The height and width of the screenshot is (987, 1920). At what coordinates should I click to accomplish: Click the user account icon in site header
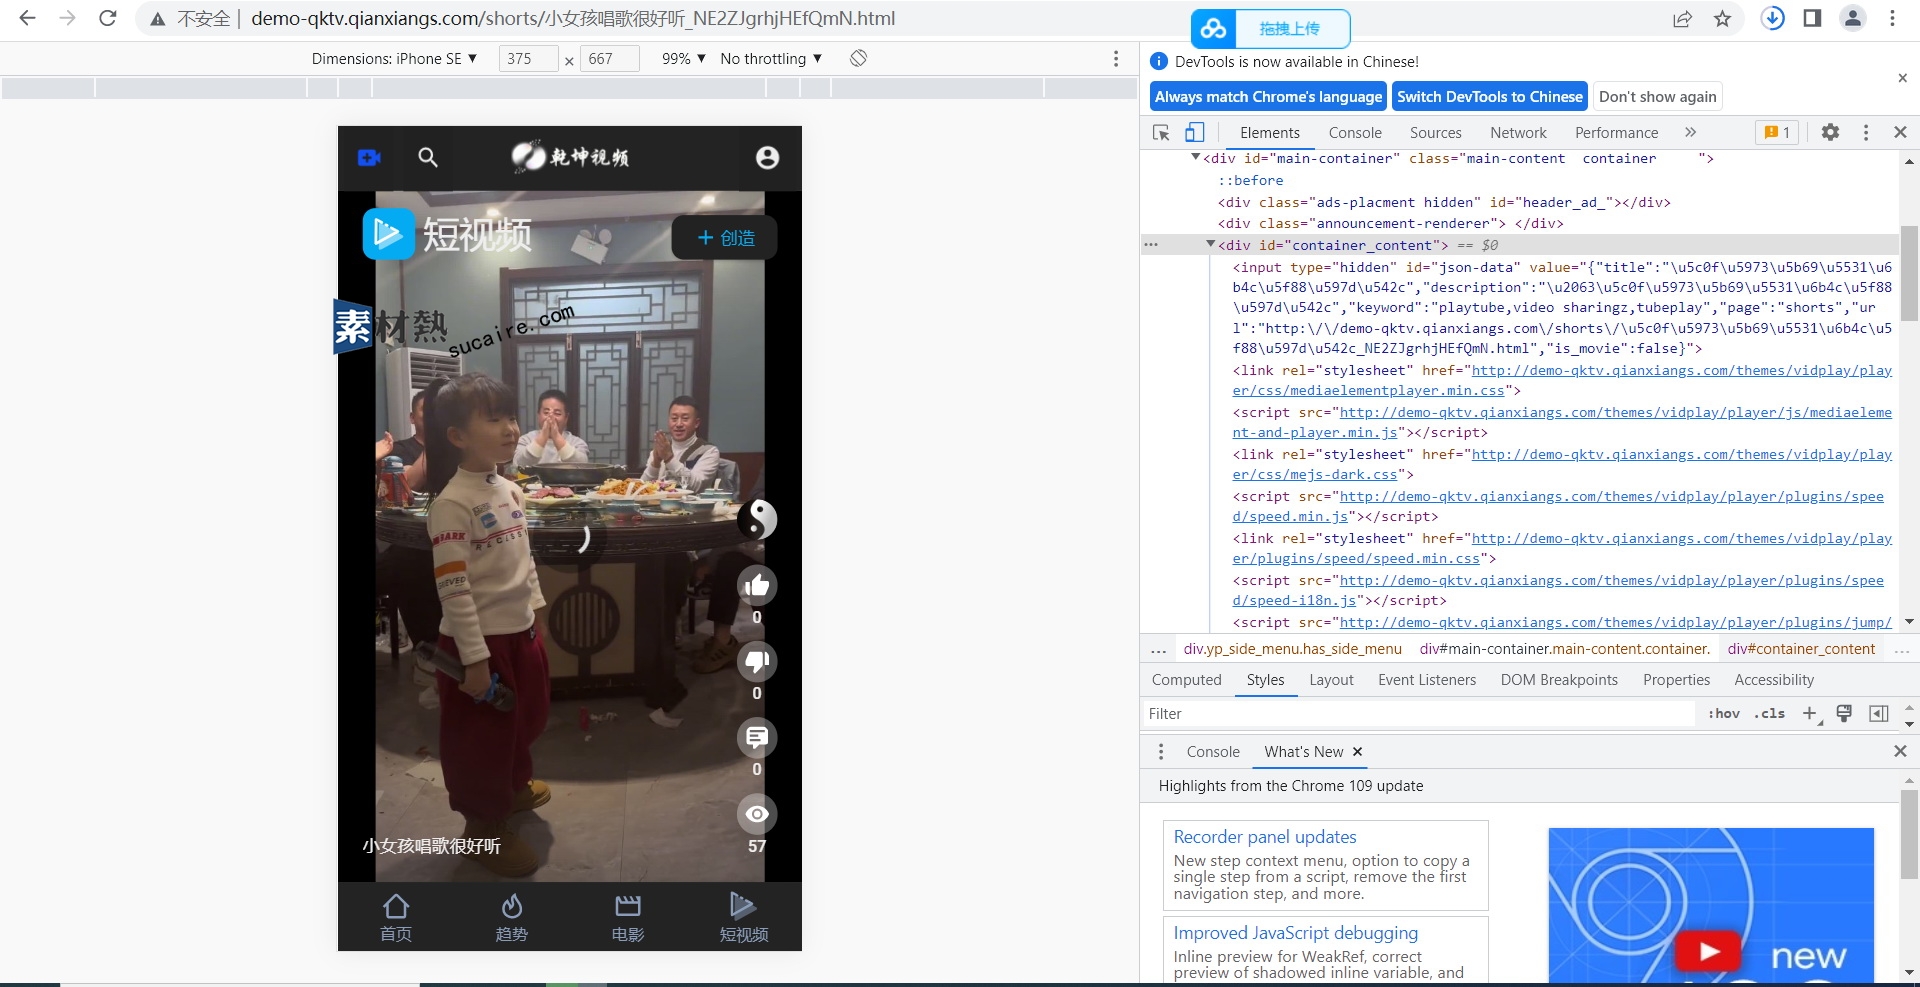[767, 157]
